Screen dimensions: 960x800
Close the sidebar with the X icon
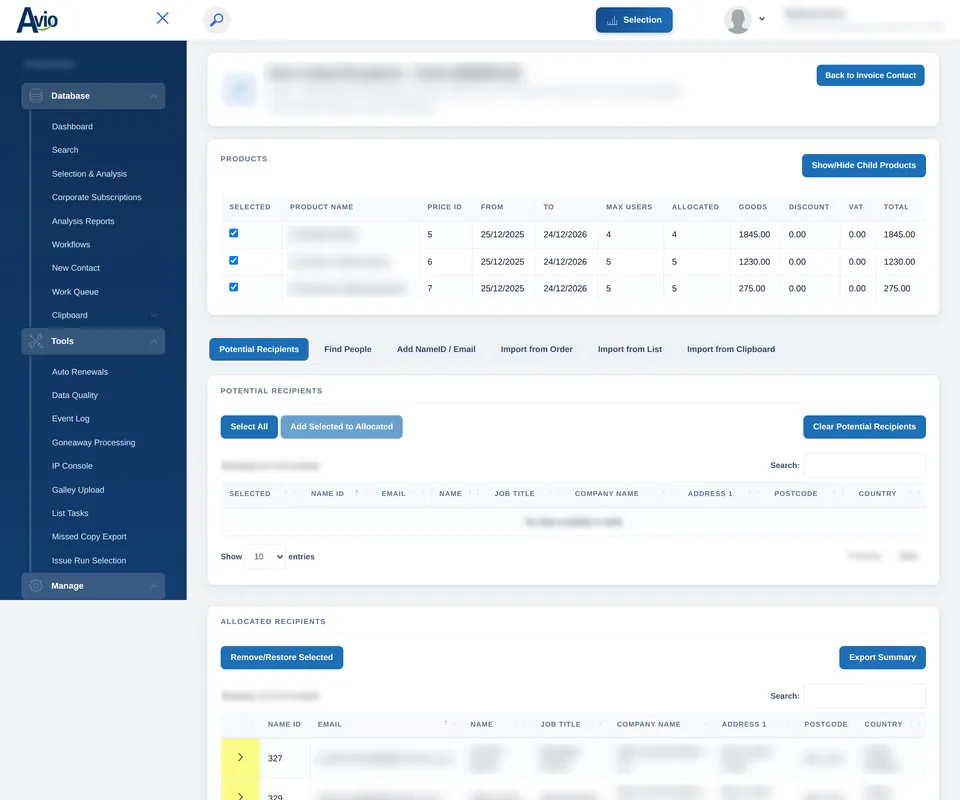pos(162,18)
